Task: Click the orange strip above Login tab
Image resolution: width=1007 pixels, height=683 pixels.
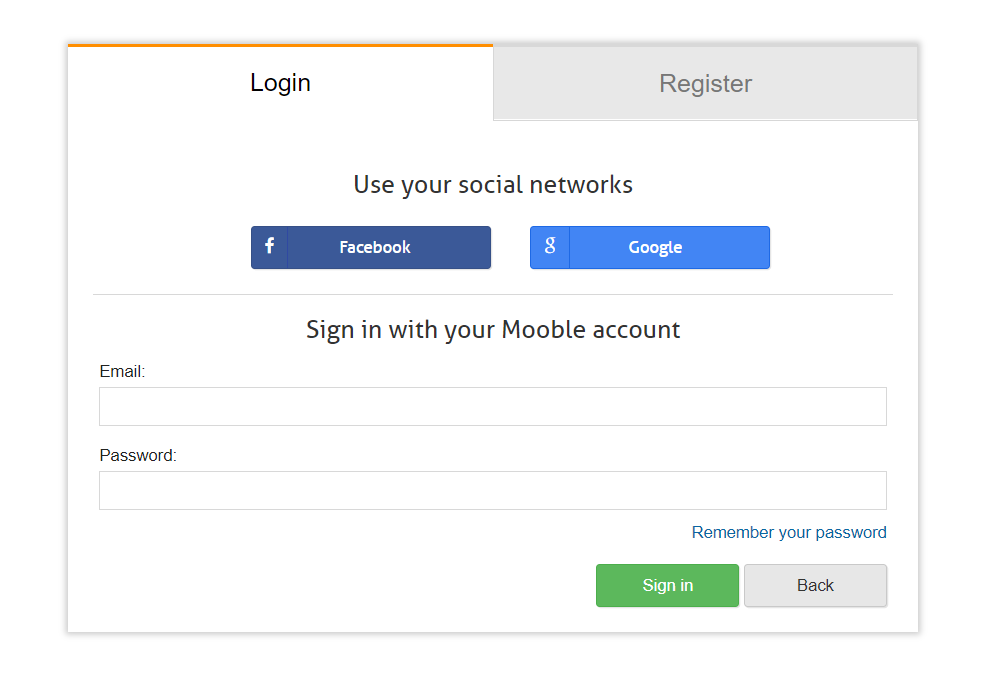Action: click(281, 46)
